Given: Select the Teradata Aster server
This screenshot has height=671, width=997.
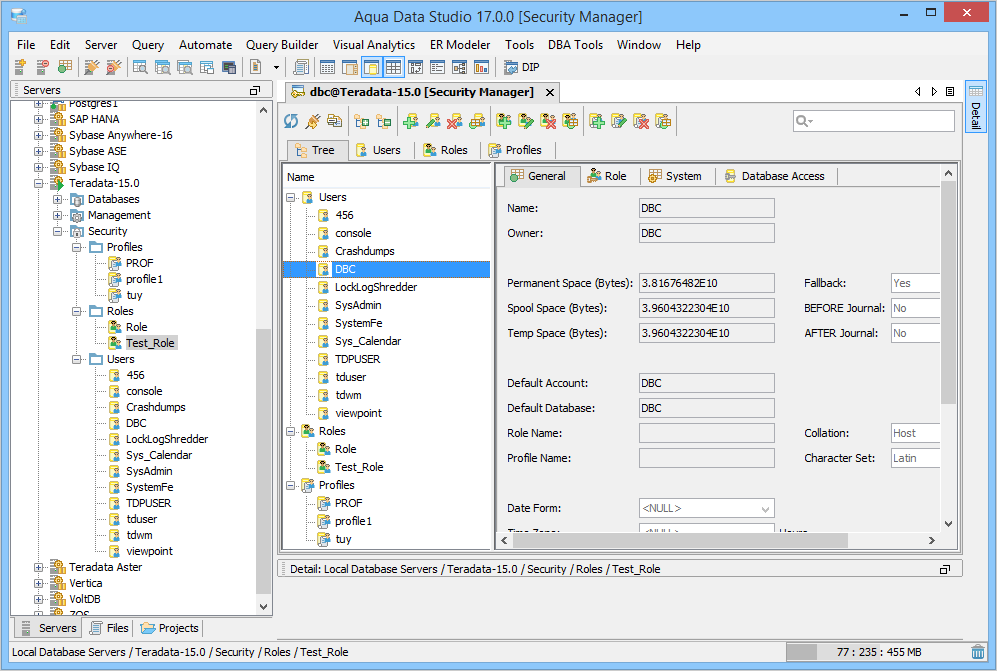Looking at the screenshot, I should coord(106,567).
